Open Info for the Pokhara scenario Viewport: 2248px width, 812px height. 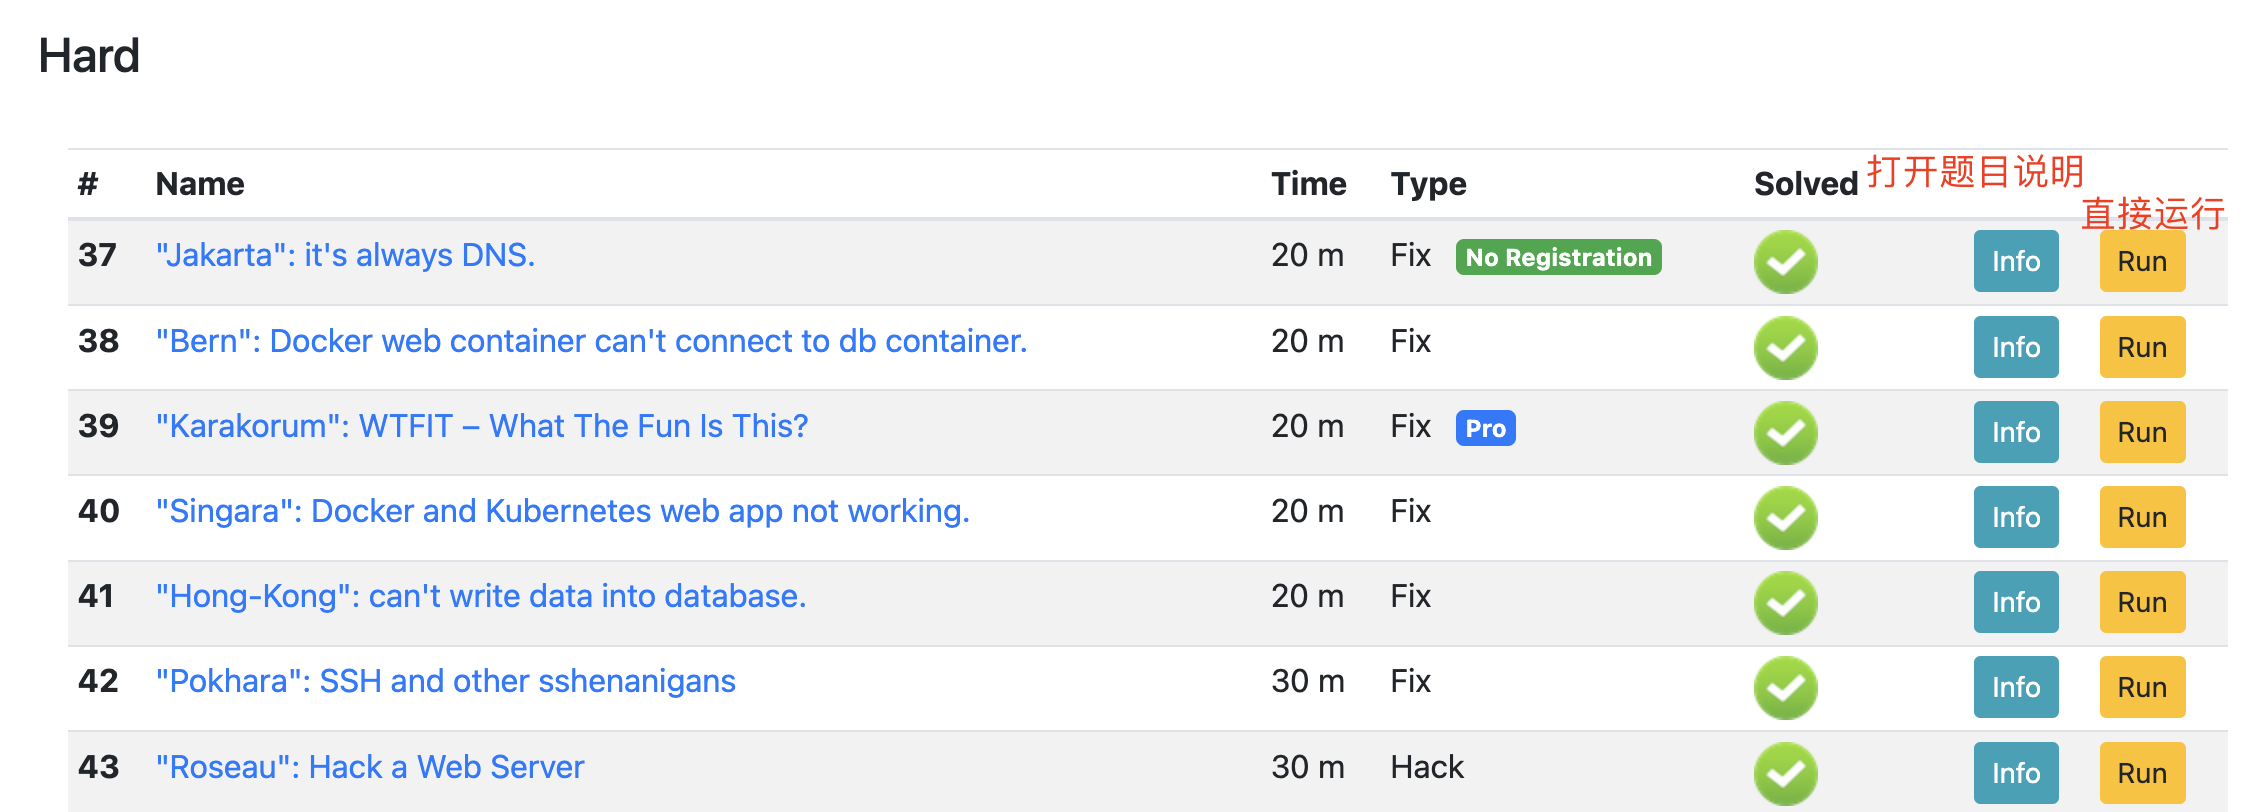(x=2016, y=687)
